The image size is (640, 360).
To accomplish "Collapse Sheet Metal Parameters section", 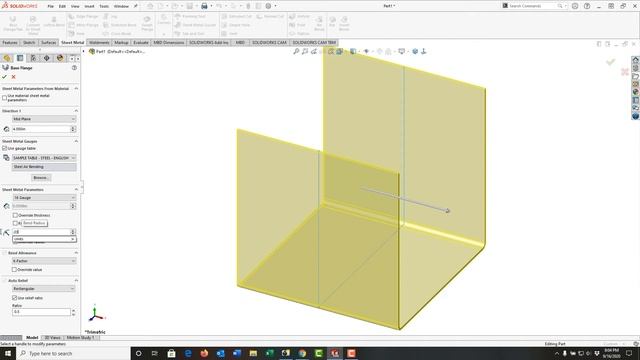I will click(76, 189).
